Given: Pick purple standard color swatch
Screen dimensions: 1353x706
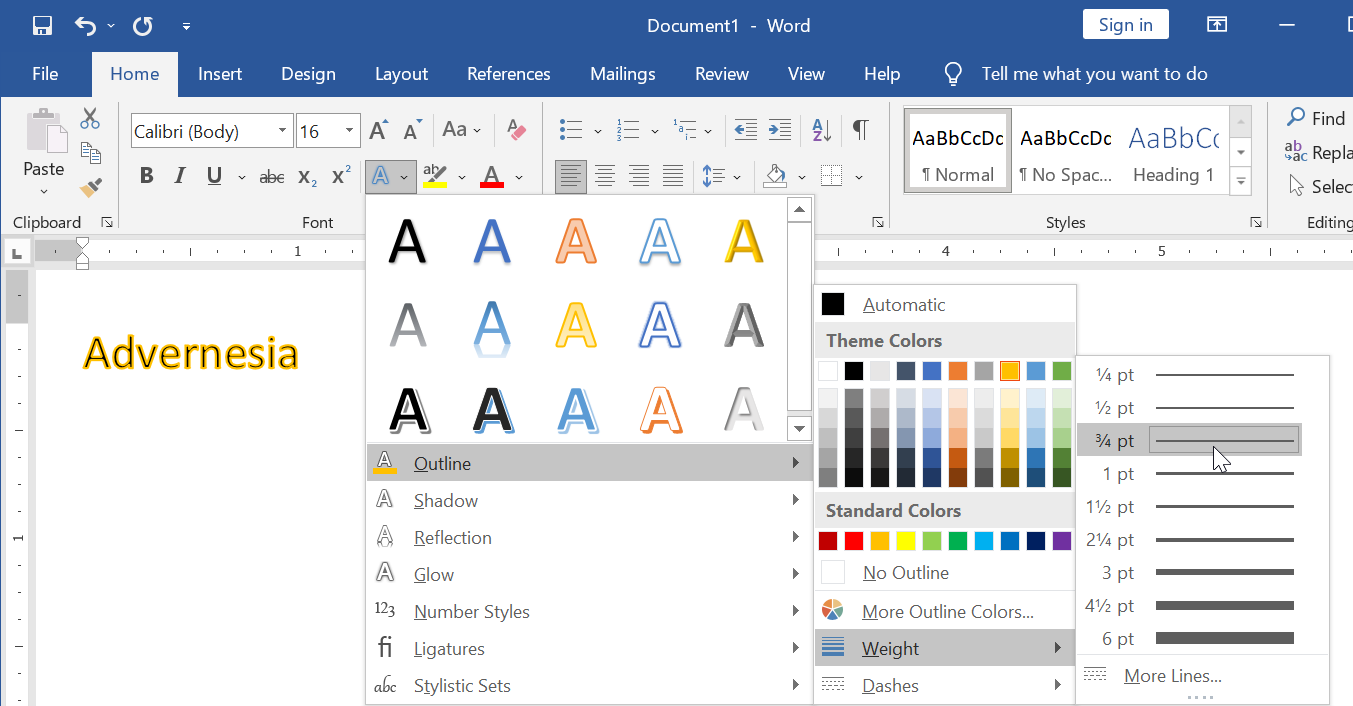Looking at the screenshot, I should tap(1062, 541).
